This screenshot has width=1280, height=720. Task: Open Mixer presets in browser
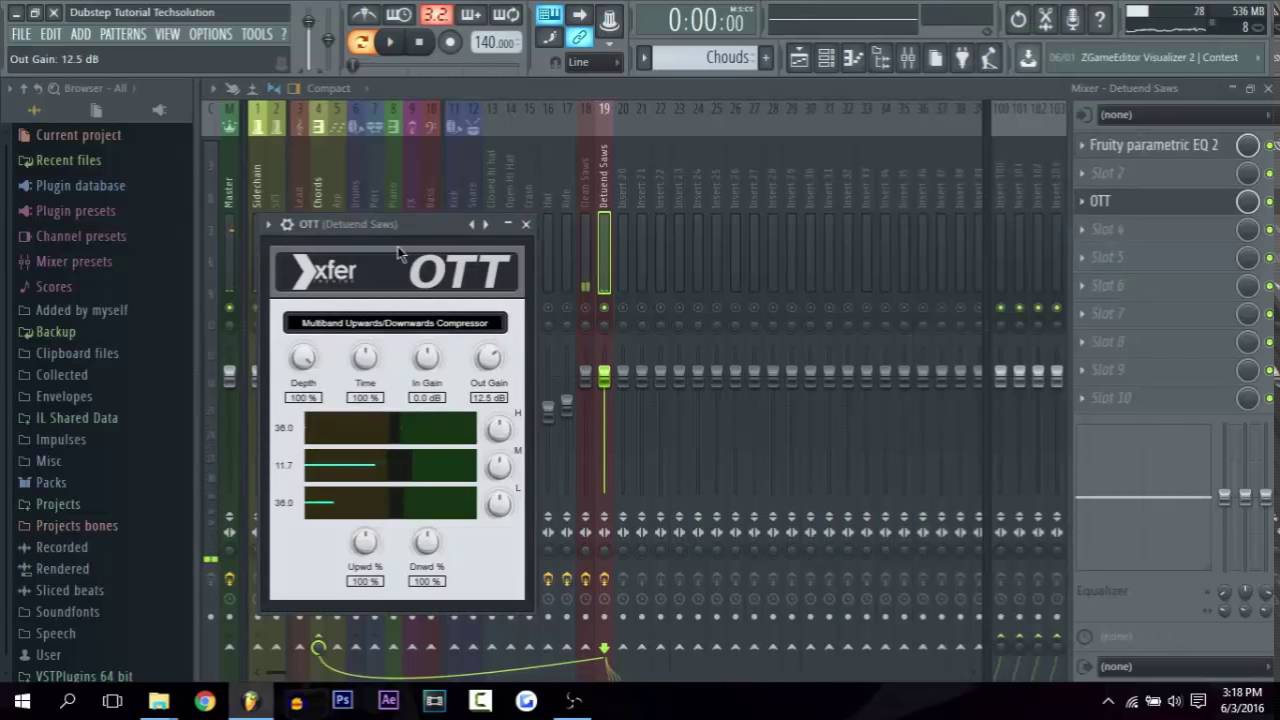73,262
